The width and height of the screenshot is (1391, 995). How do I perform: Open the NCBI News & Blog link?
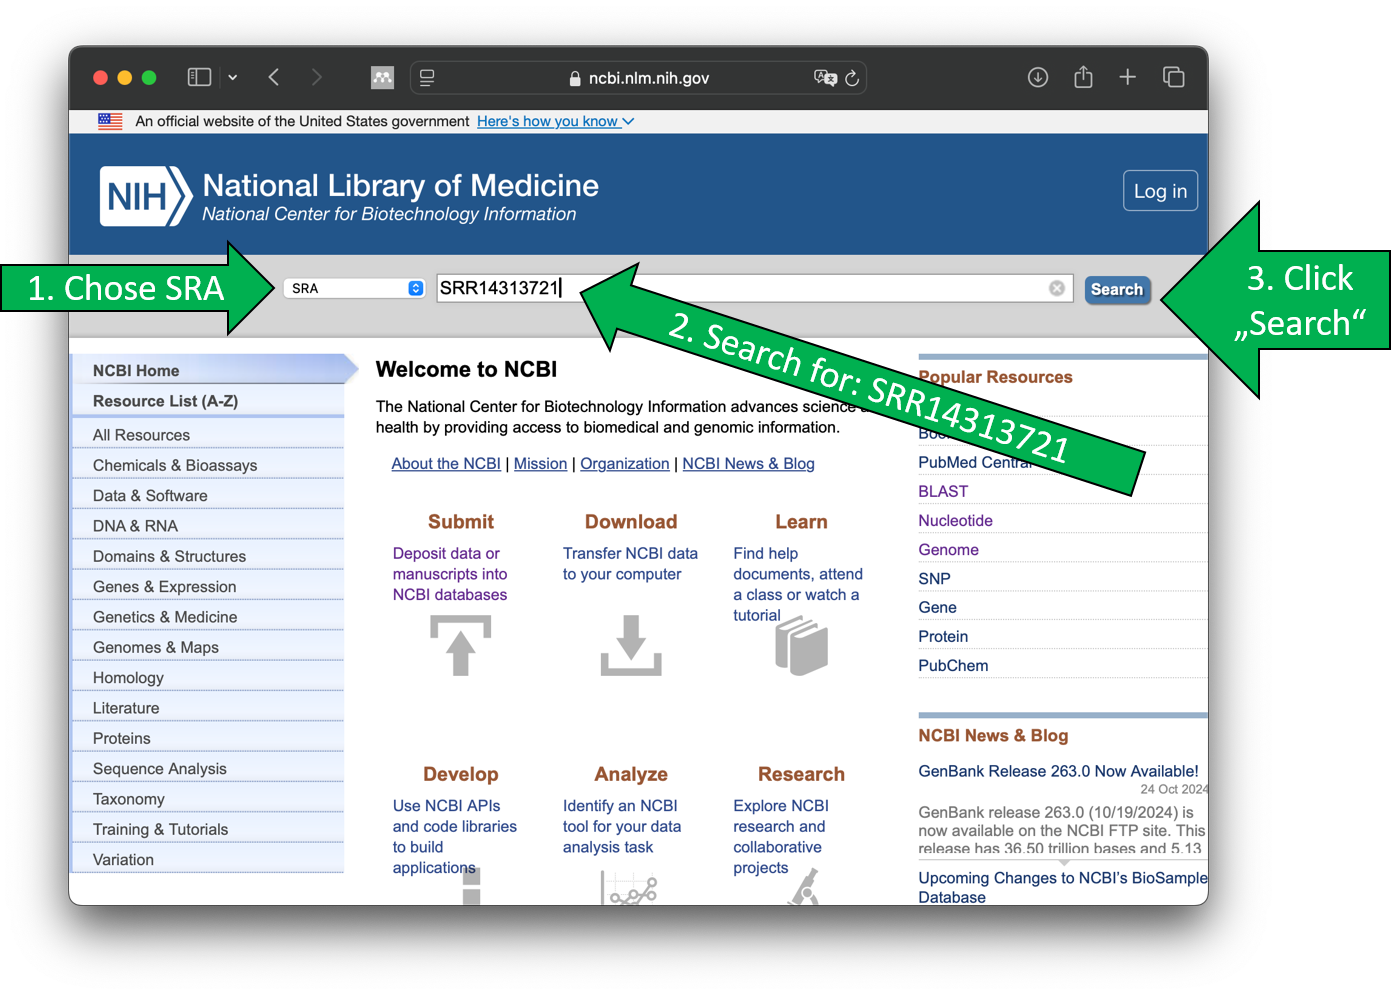pyautogui.click(x=748, y=464)
